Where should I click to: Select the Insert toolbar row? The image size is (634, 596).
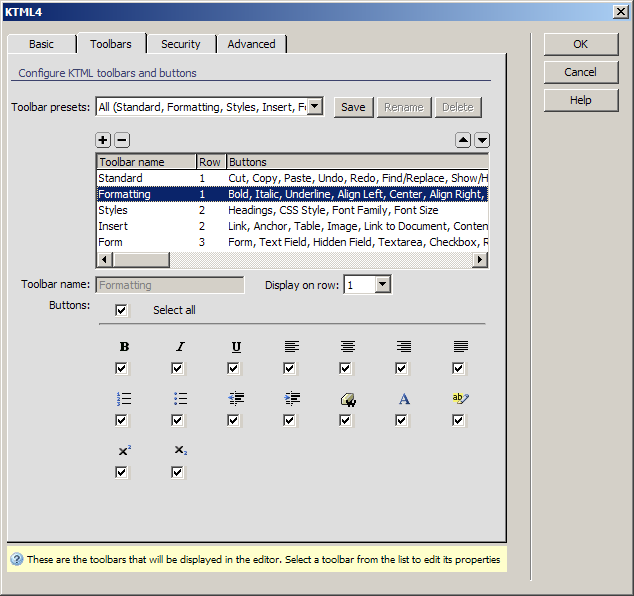[x=293, y=226]
